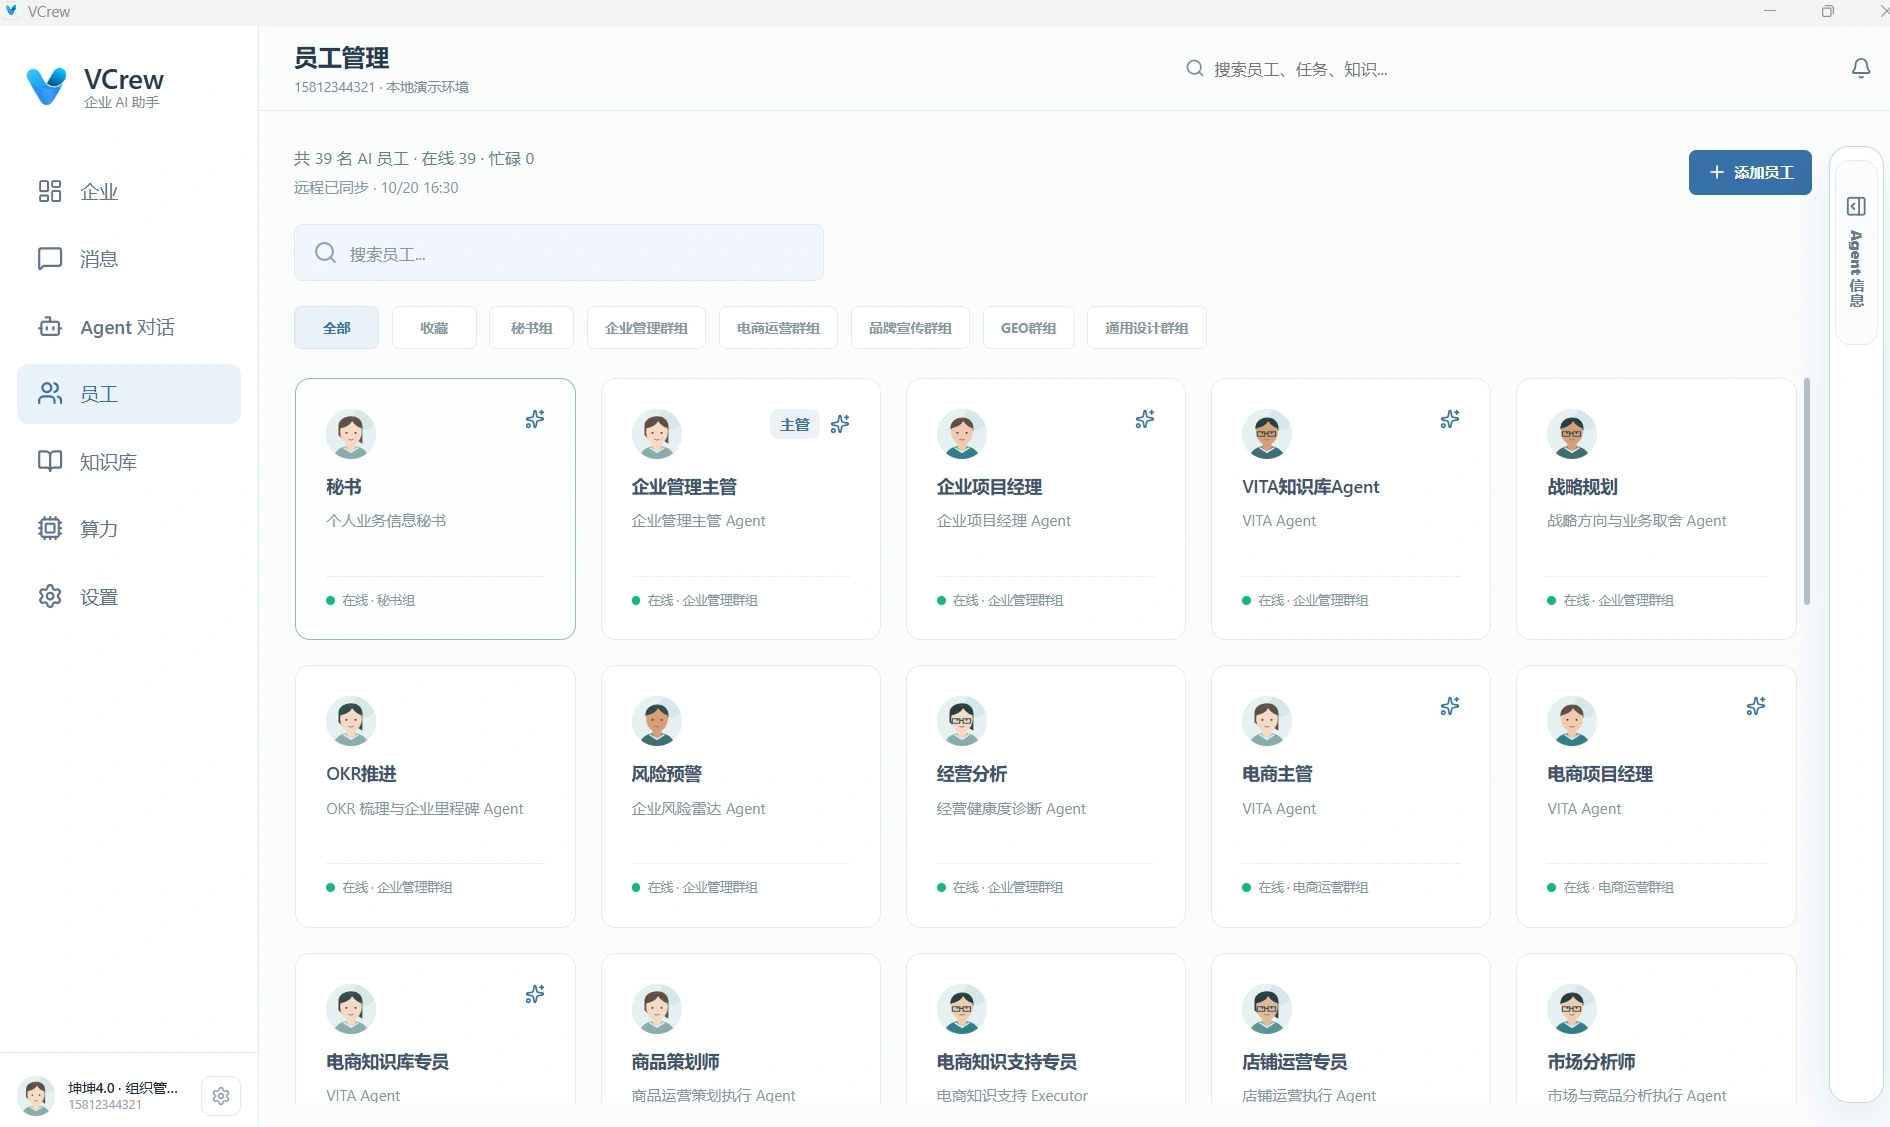Open the 店铺运营专员 employee card
This screenshot has height=1127, width=1890.
click(x=1350, y=1029)
